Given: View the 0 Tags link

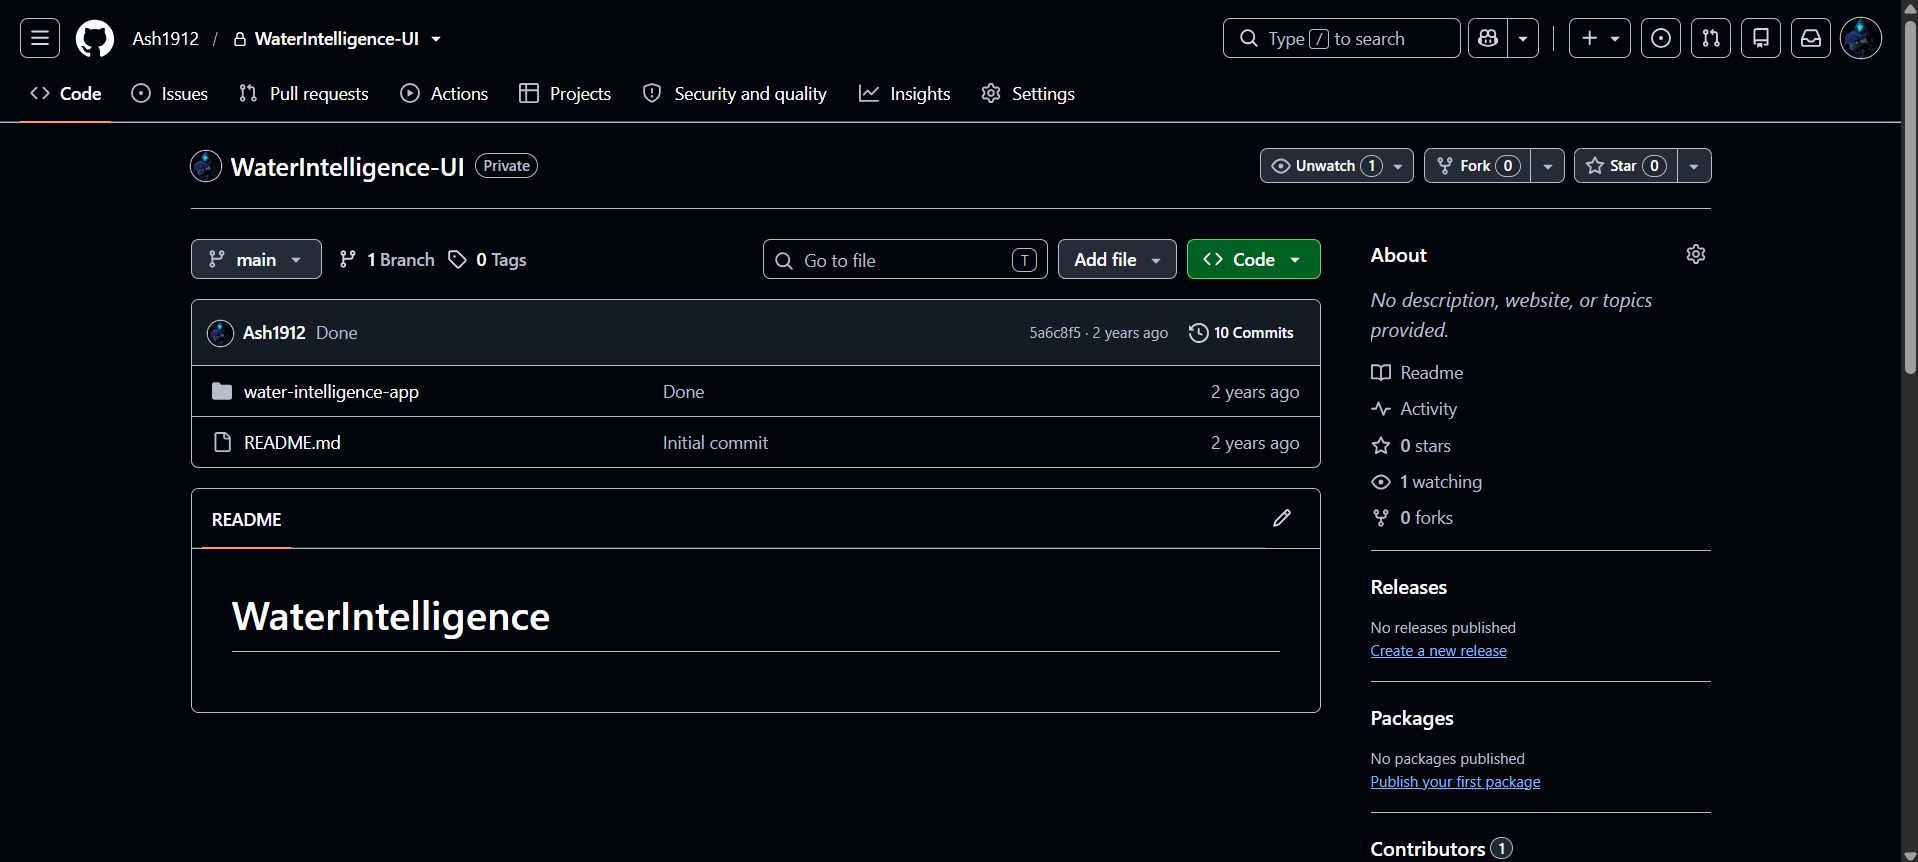Looking at the screenshot, I should pos(487,260).
